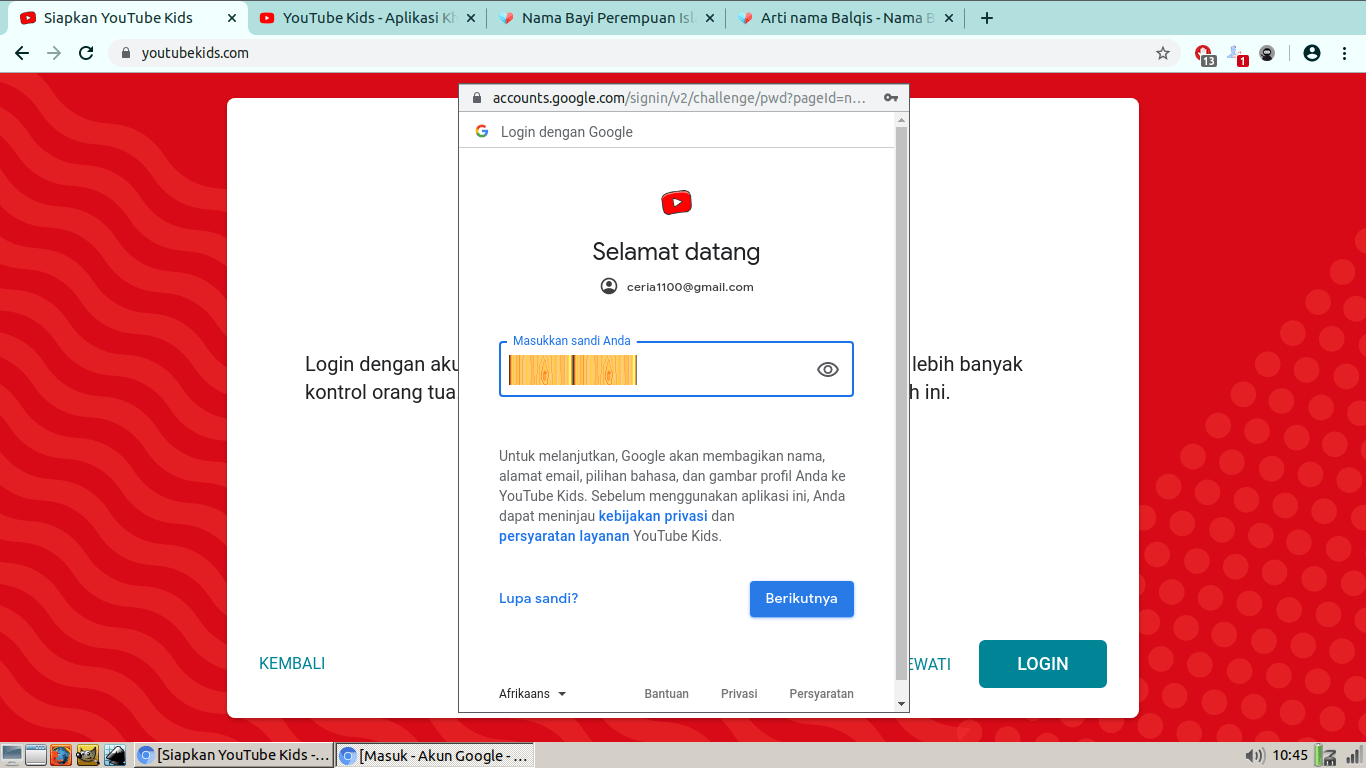Viewport: 1366px width, 768px height.
Task: Open the persyaratan layanan link
Action: pyautogui.click(x=564, y=536)
